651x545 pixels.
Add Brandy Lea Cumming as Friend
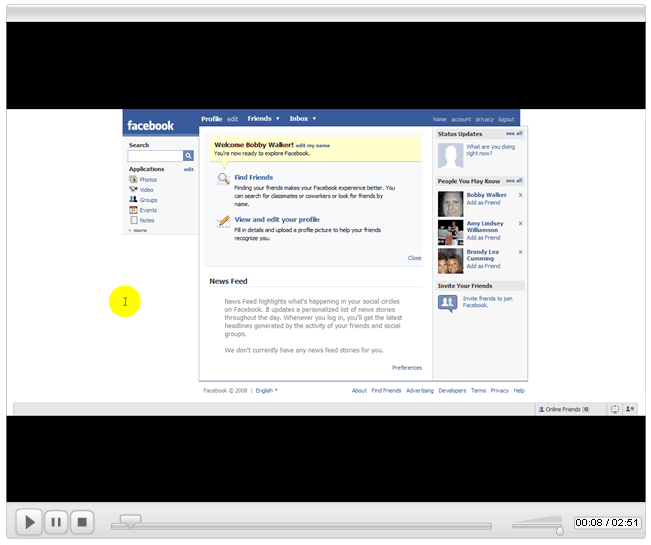tap(483, 266)
